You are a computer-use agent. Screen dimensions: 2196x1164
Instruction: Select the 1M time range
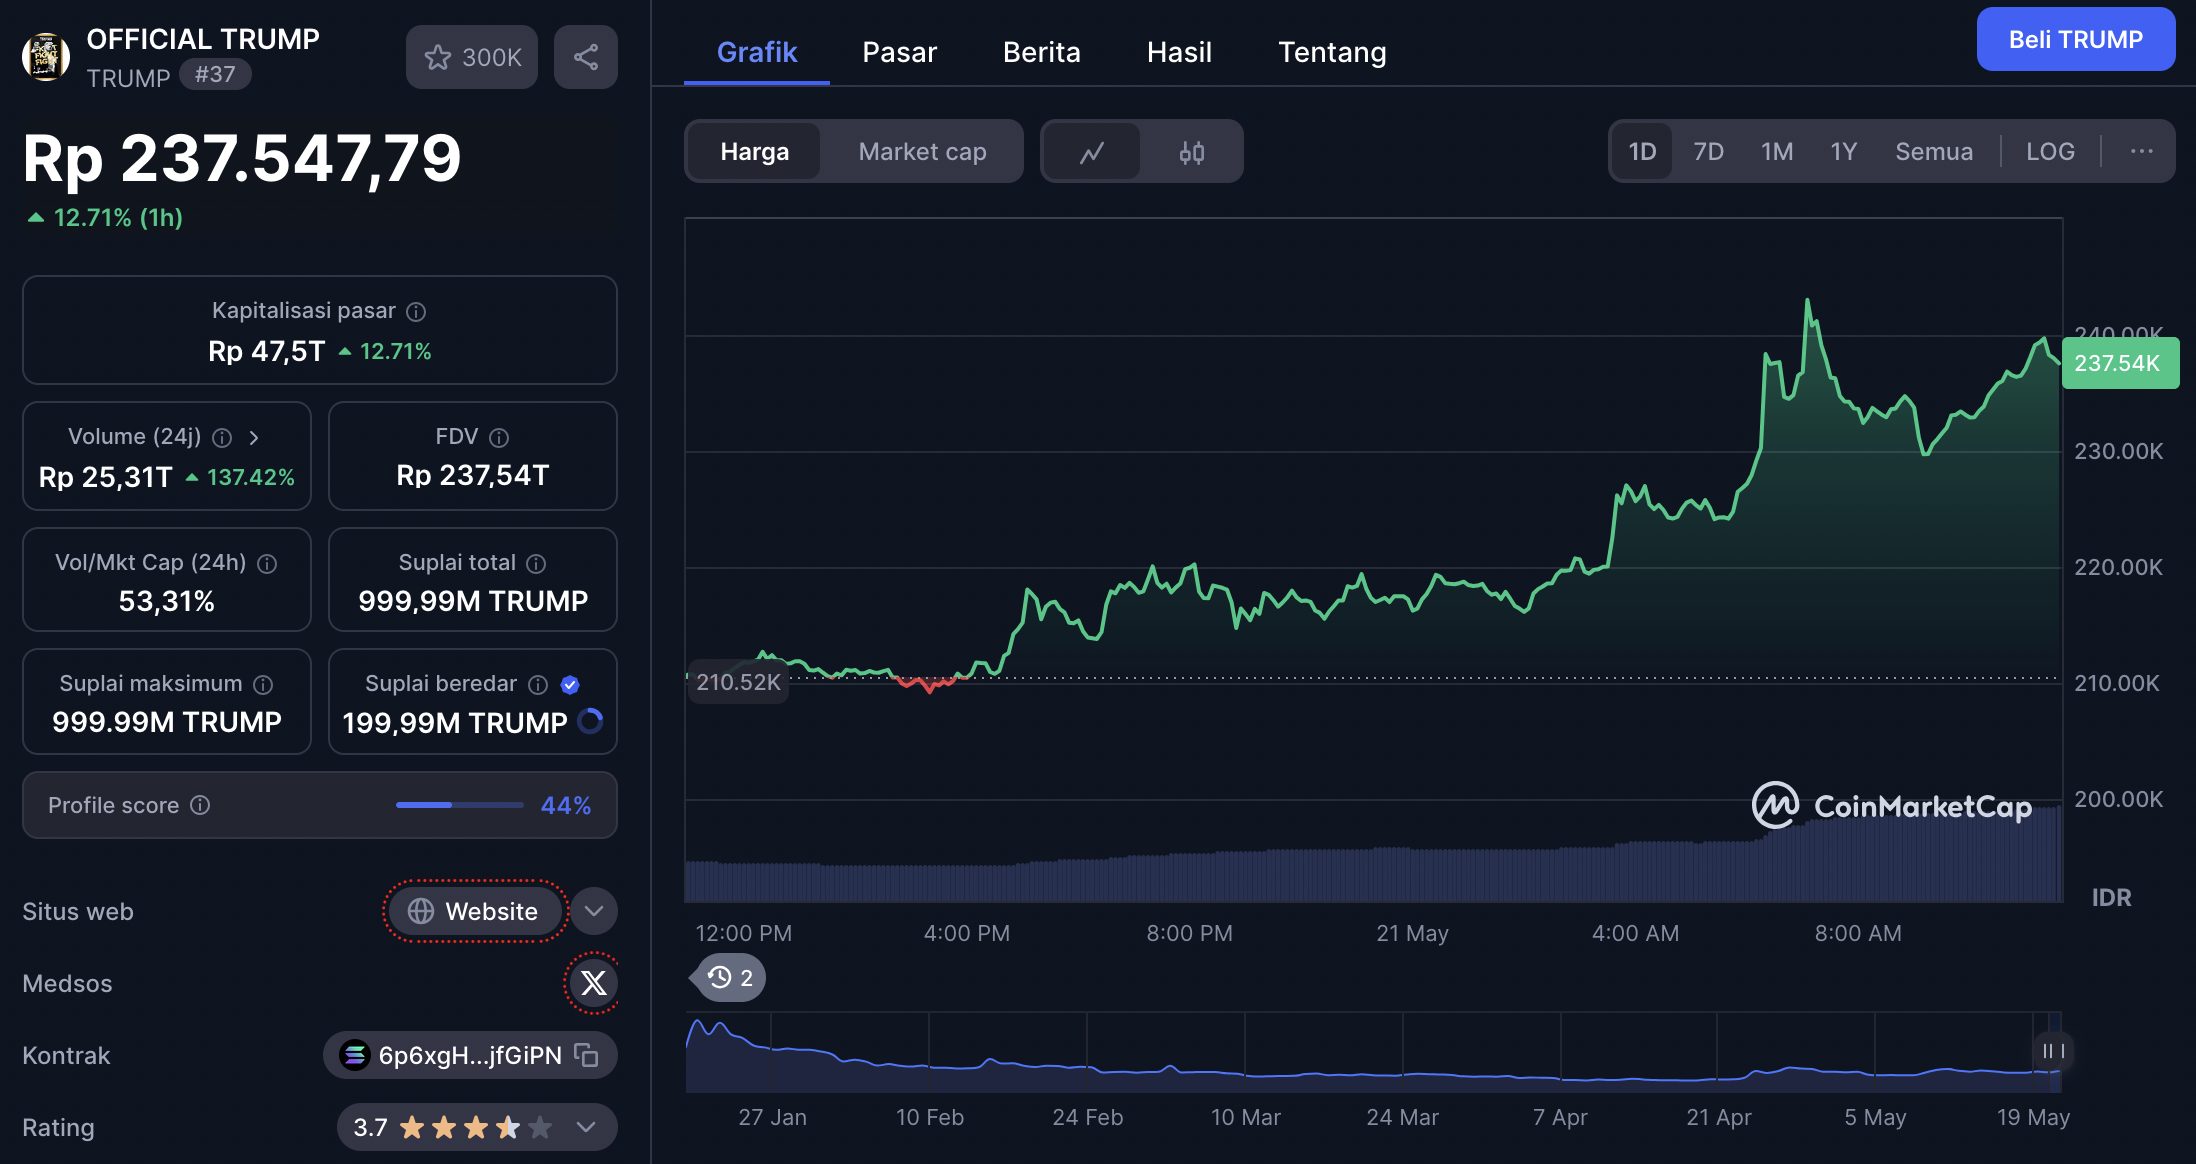(1776, 152)
